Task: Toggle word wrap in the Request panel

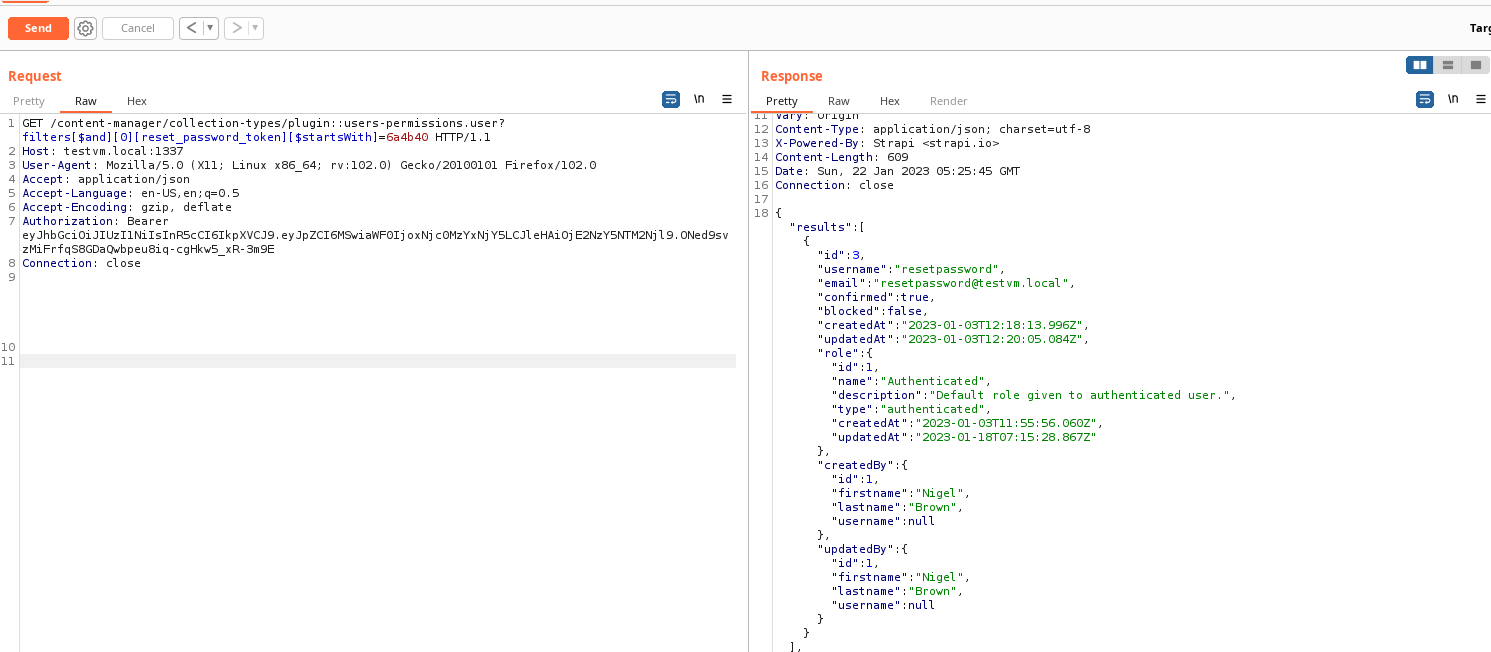Action: coord(671,99)
